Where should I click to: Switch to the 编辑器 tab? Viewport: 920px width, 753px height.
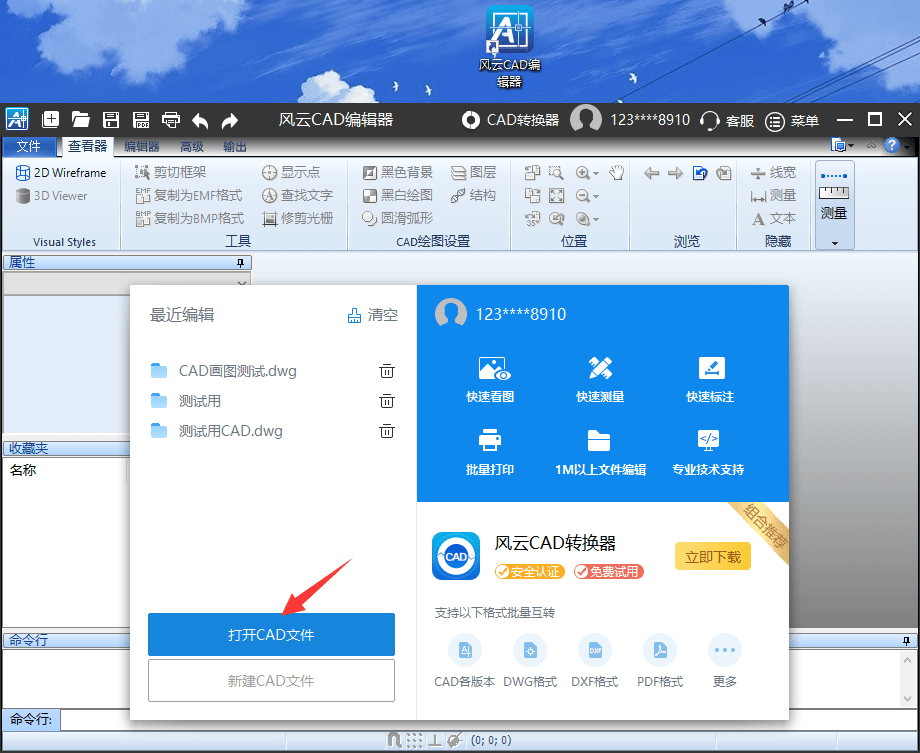click(141, 147)
